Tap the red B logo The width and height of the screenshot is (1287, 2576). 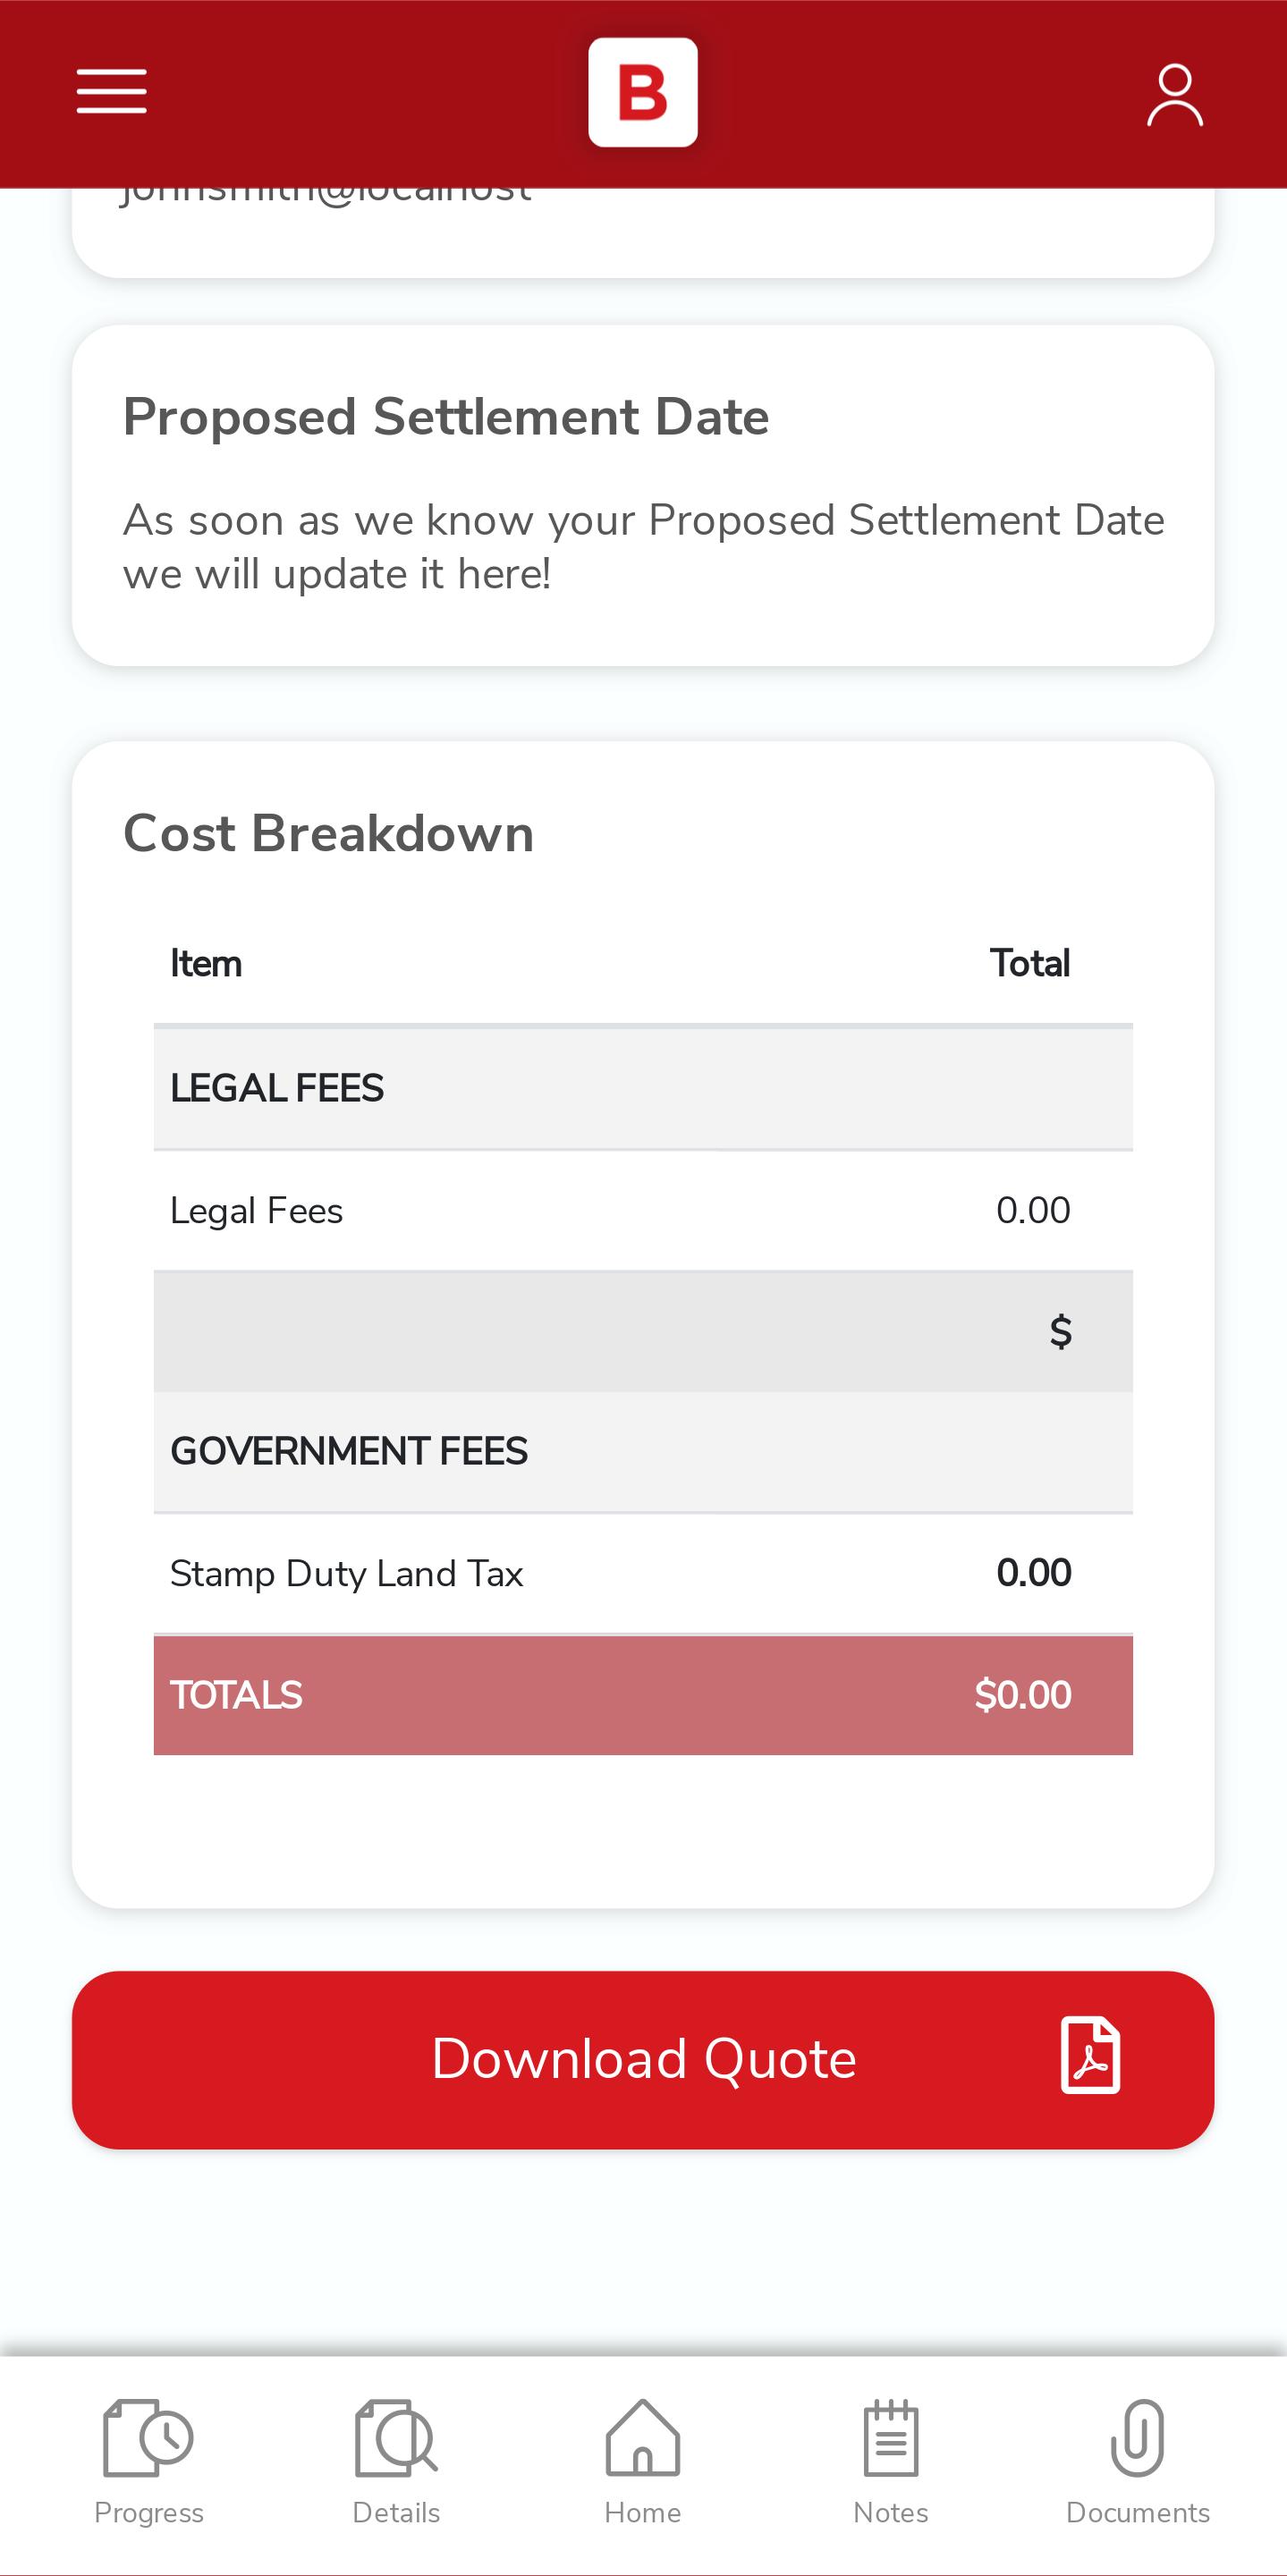(x=643, y=92)
